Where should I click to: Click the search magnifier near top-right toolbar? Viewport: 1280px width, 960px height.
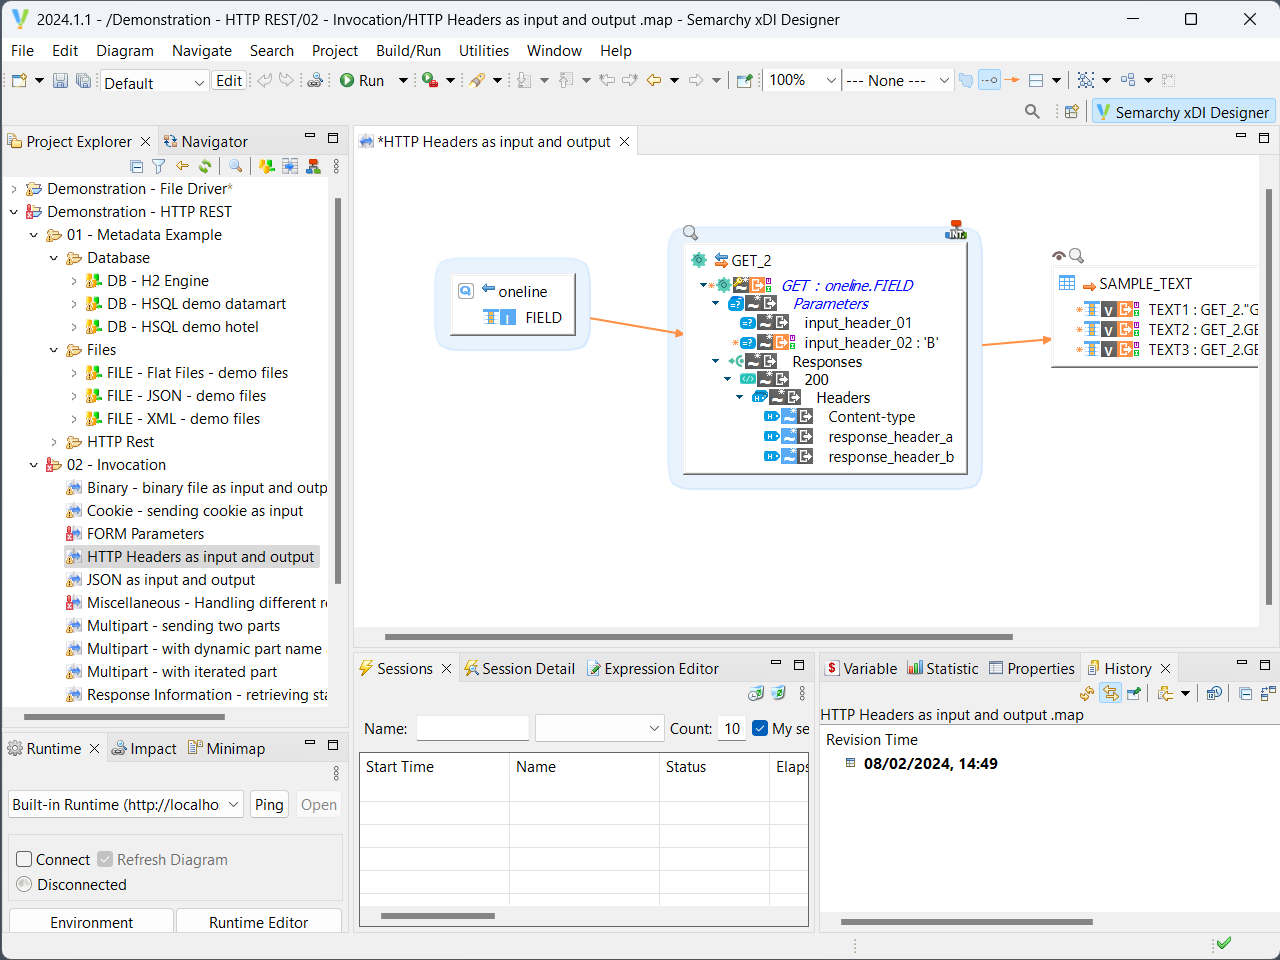pos(1032,111)
